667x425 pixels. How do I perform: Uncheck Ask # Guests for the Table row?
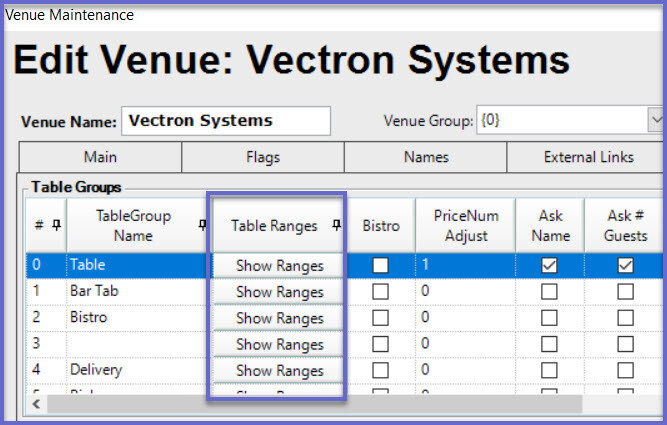click(625, 265)
